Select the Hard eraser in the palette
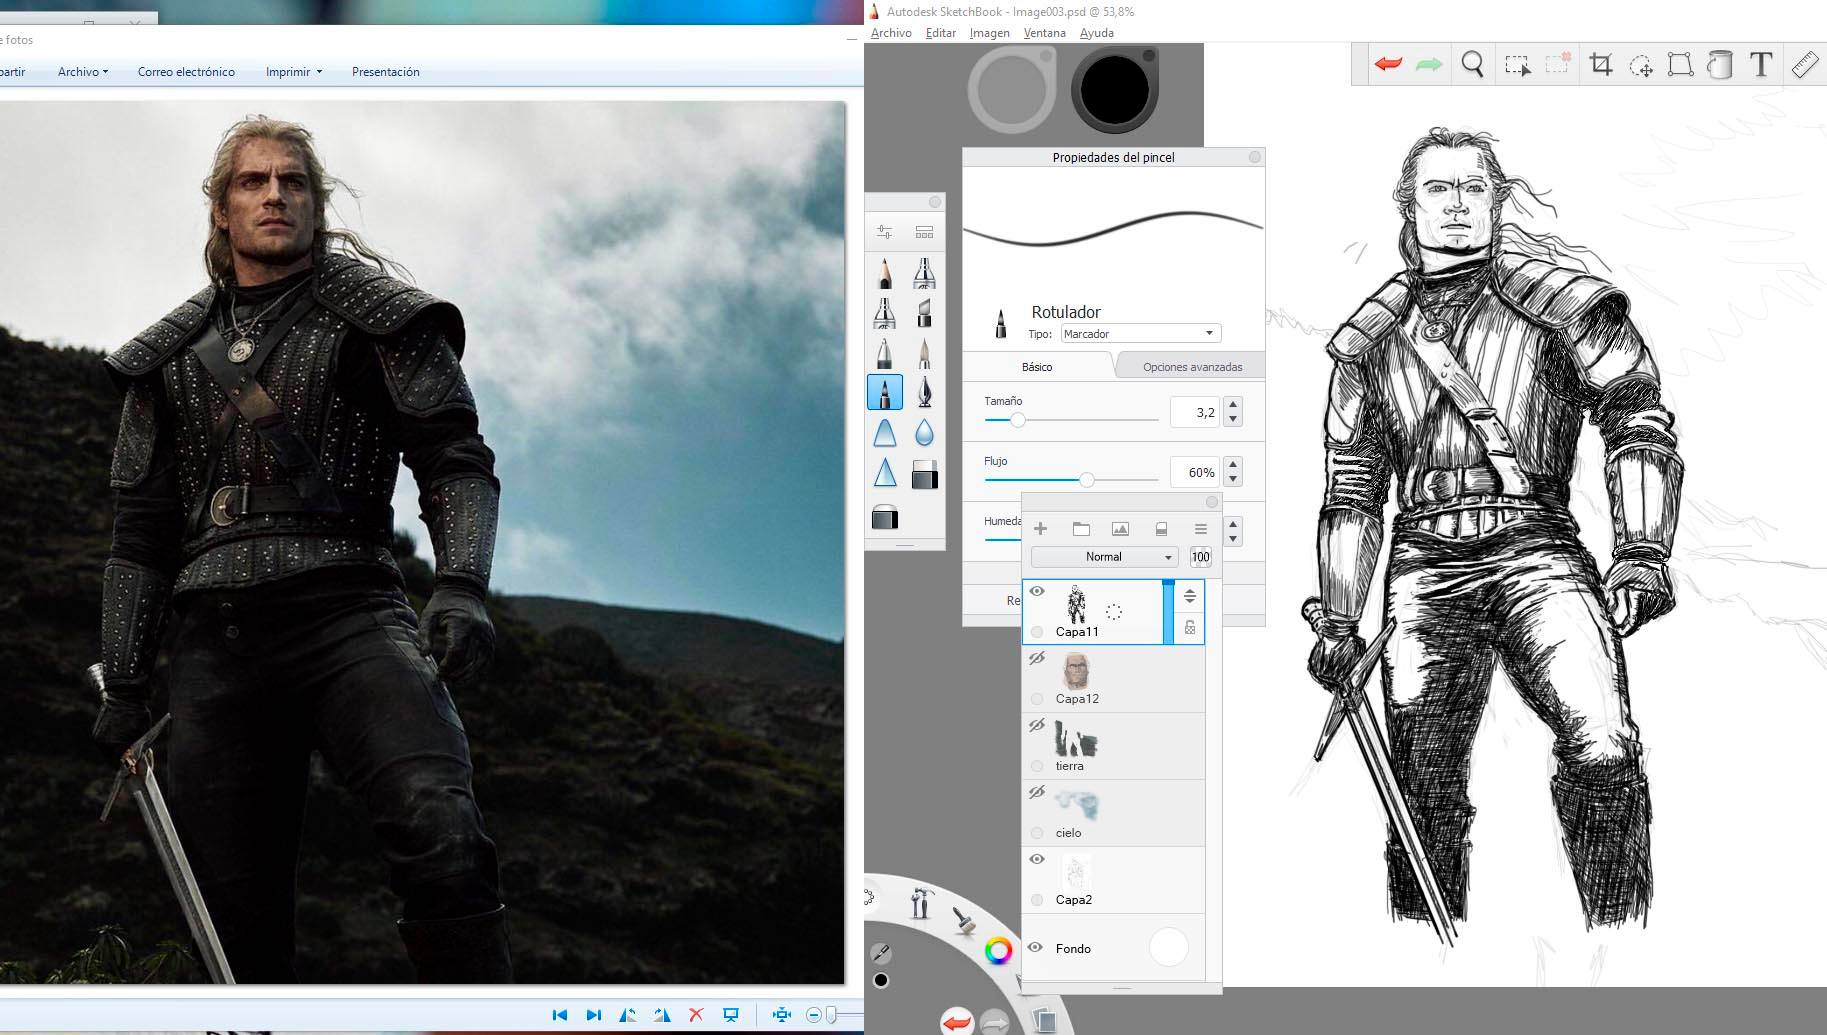1827x1035 pixels. [x=924, y=473]
